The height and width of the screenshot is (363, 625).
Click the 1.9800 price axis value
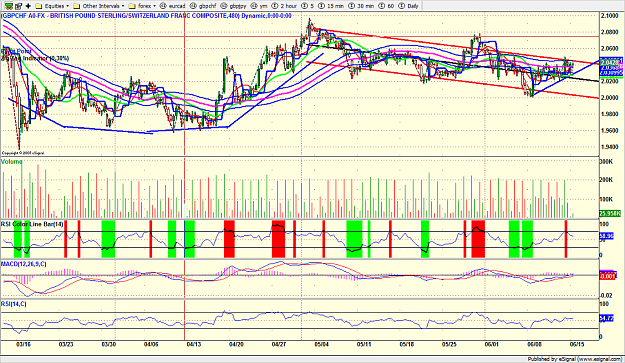pos(609,114)
